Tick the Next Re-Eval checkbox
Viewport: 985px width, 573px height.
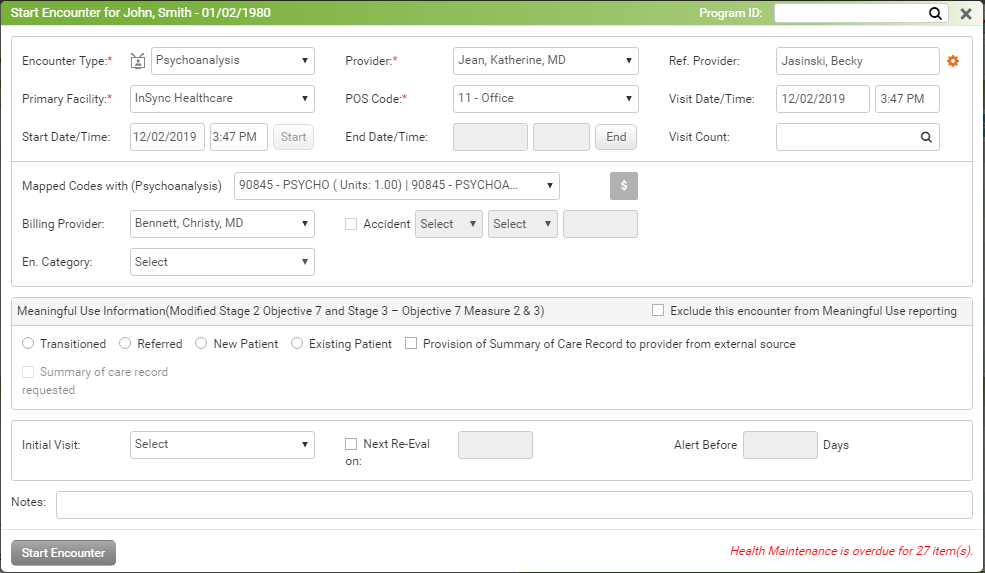point(351,444)
